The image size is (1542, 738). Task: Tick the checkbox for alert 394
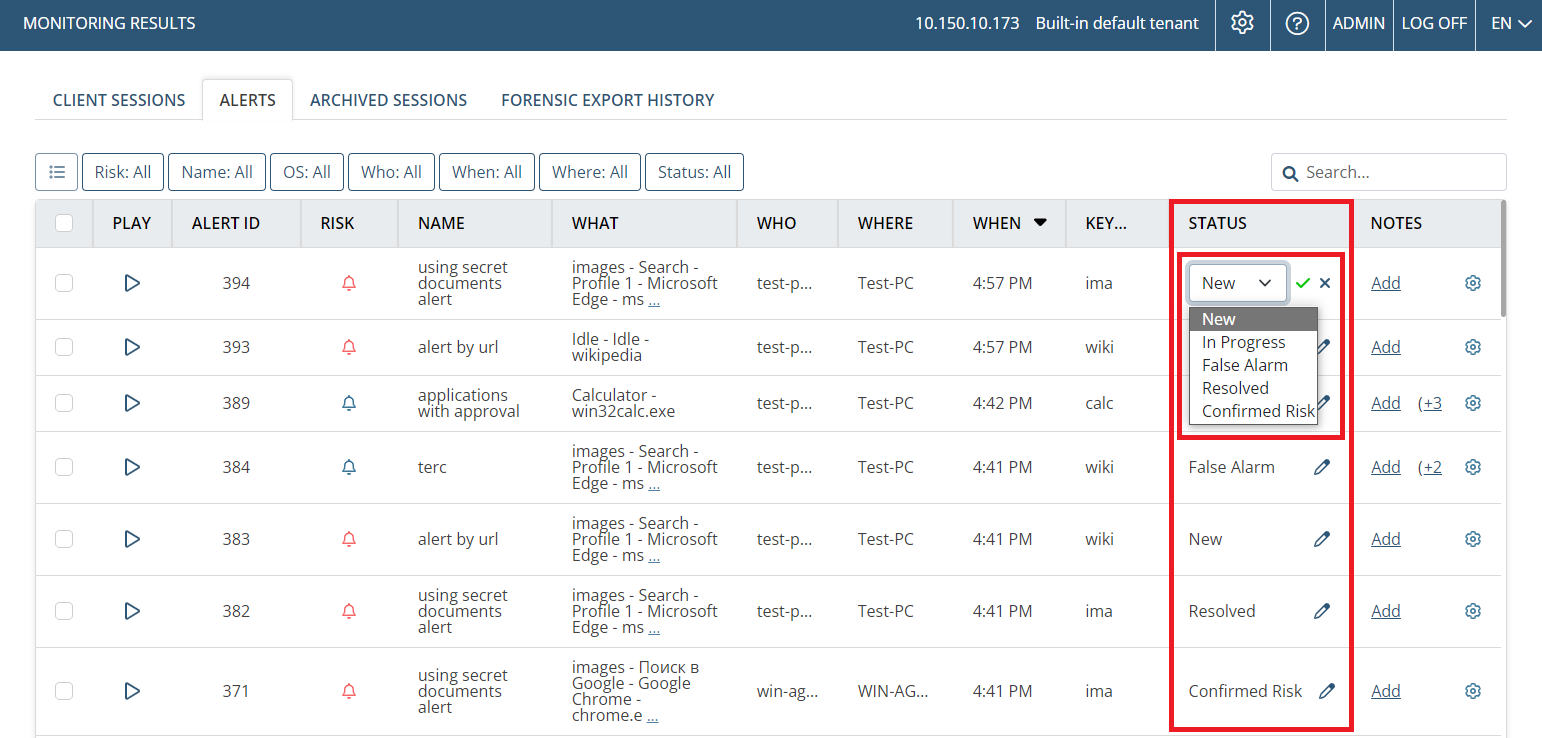tap(64, 283)
